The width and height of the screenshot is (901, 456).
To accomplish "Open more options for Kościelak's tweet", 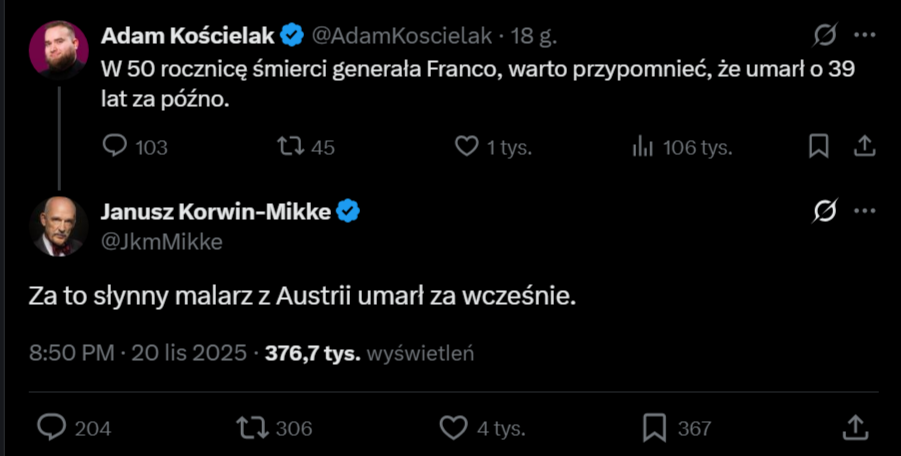I will [864, 36].
